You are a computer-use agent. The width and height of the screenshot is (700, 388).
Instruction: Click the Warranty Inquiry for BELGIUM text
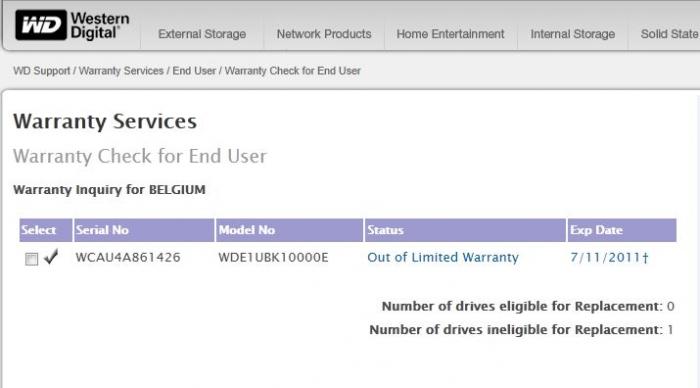coord(109,190)
